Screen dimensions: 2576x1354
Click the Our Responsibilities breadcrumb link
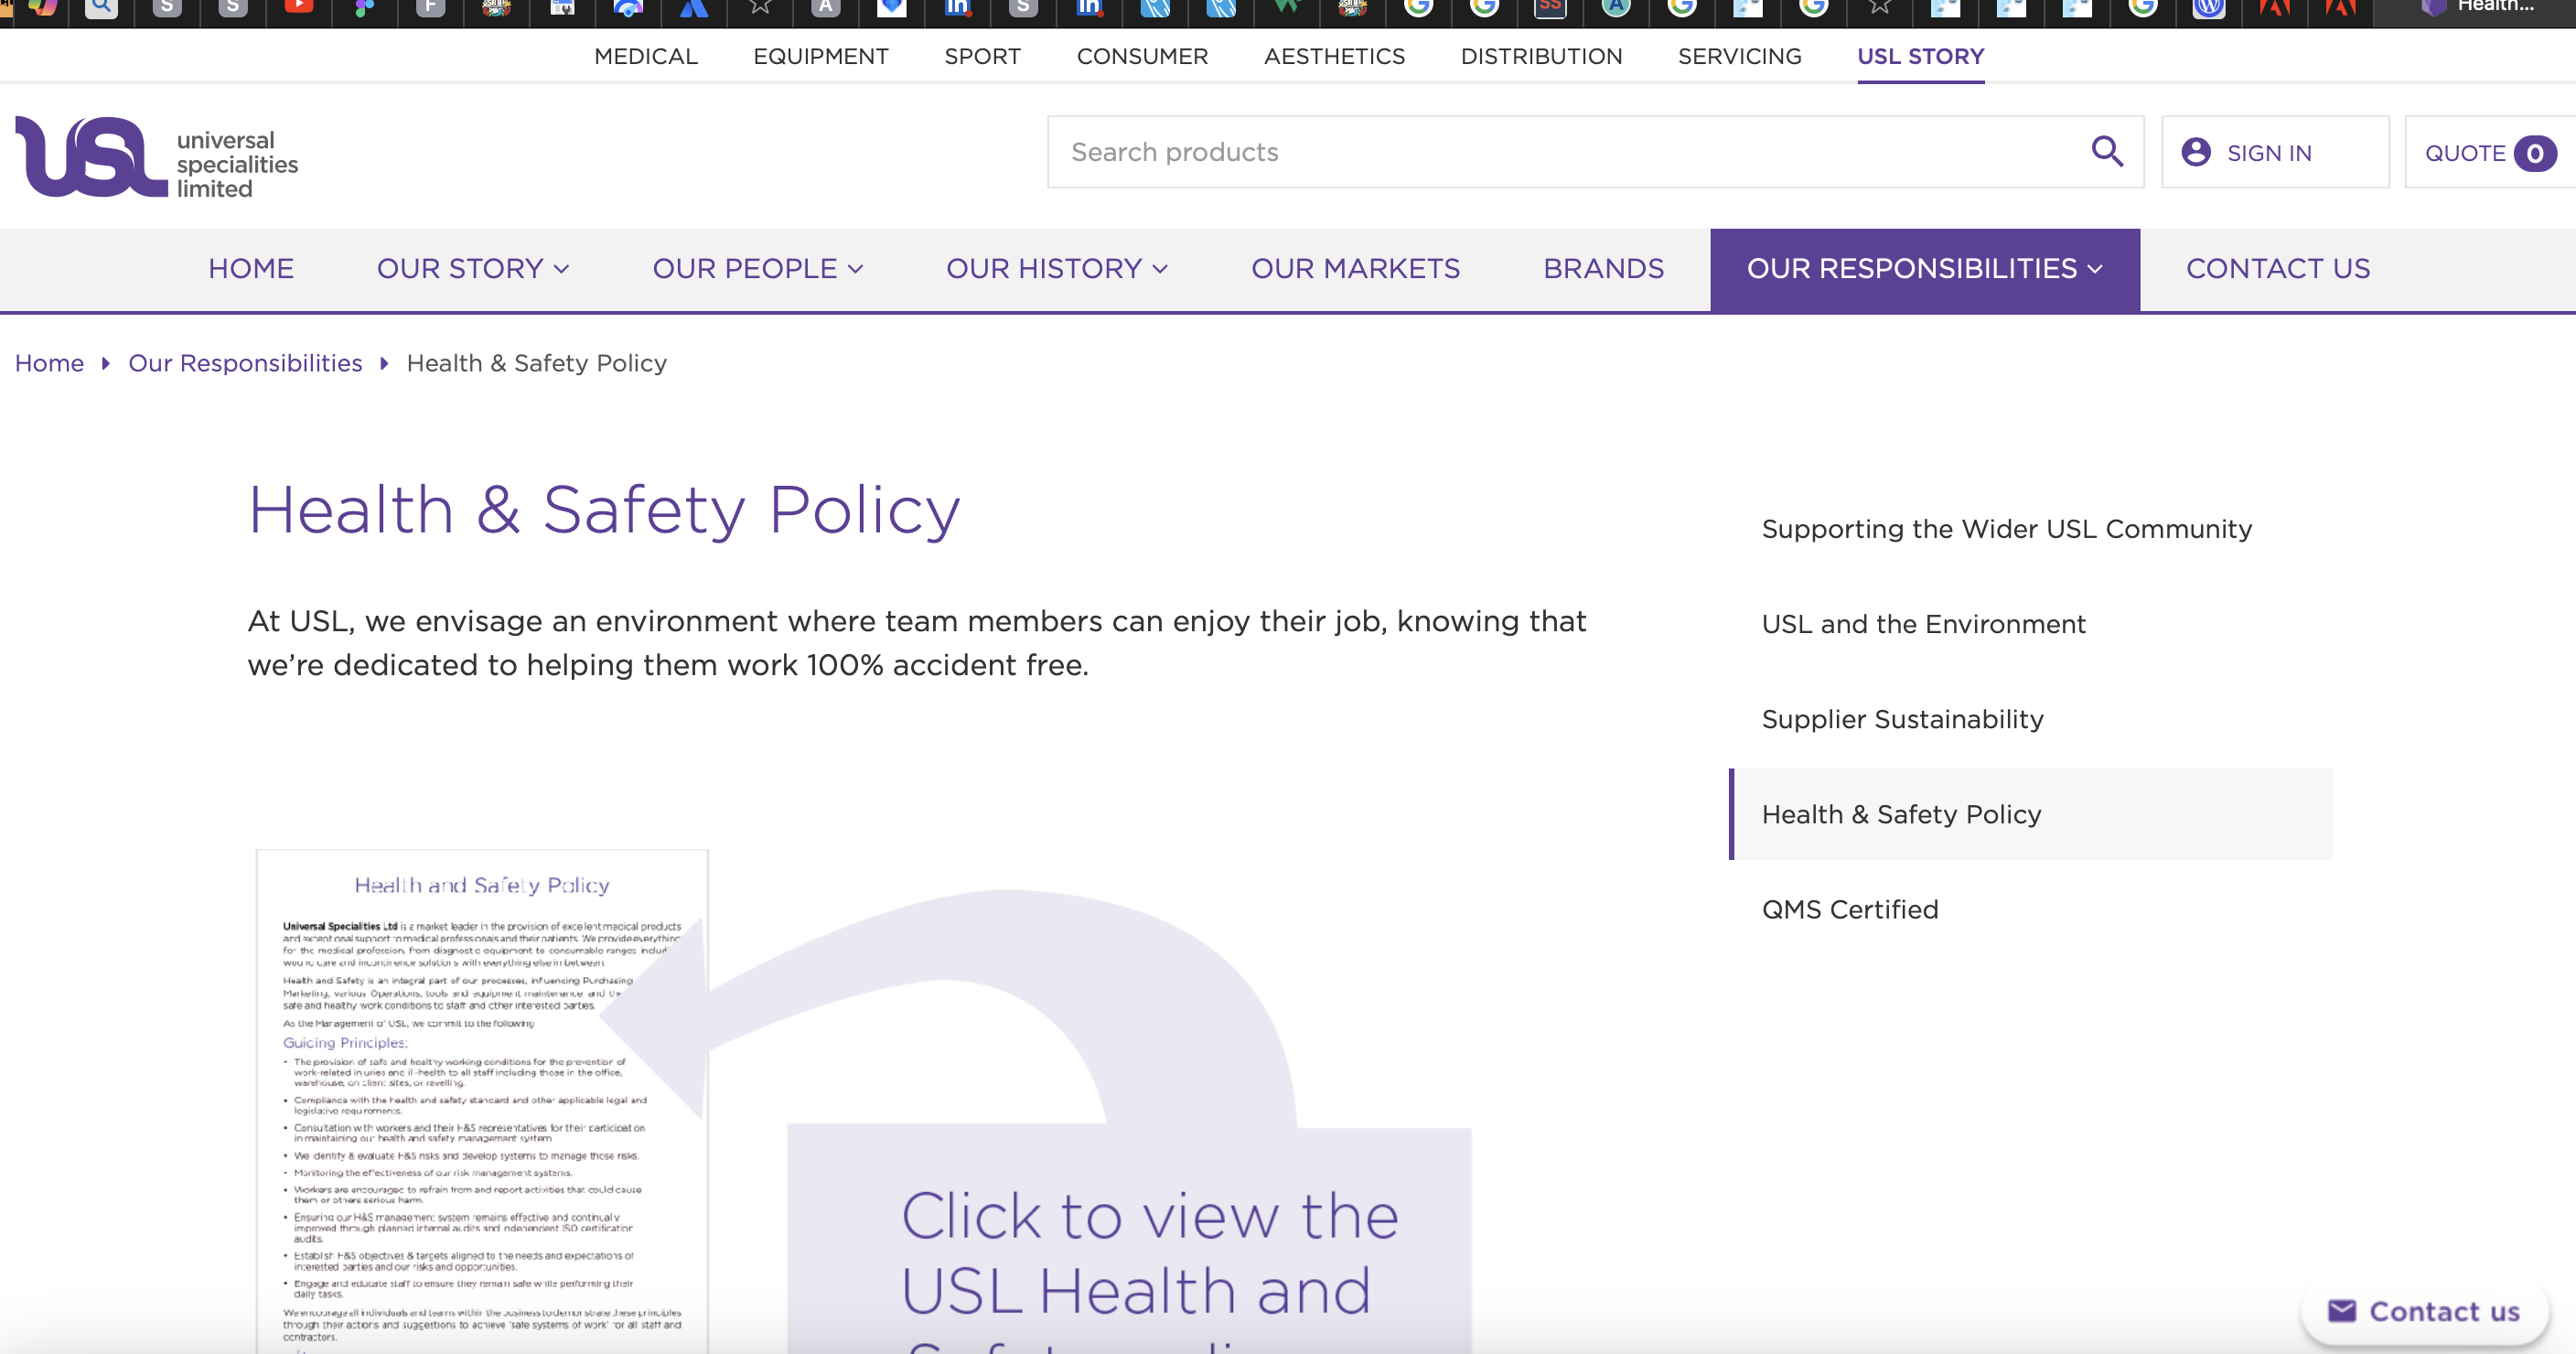click(x=245, y=363)
